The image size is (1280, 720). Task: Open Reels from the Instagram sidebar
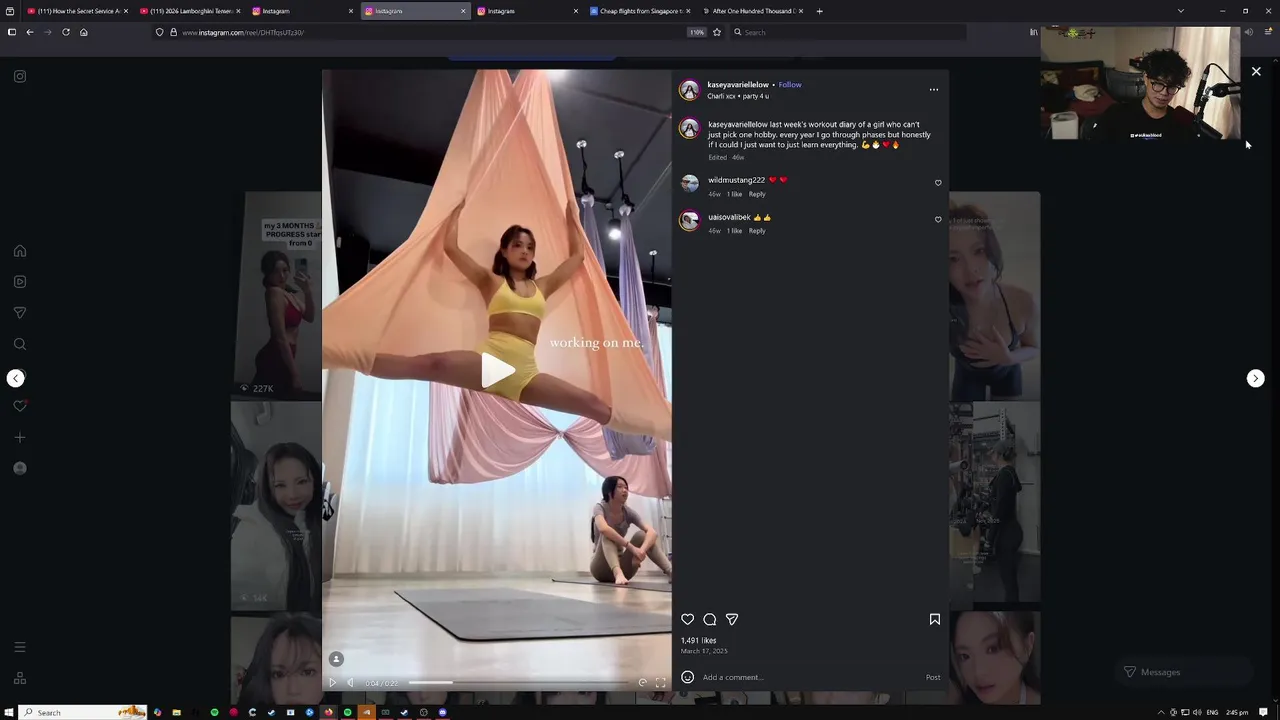coord(20,282)
